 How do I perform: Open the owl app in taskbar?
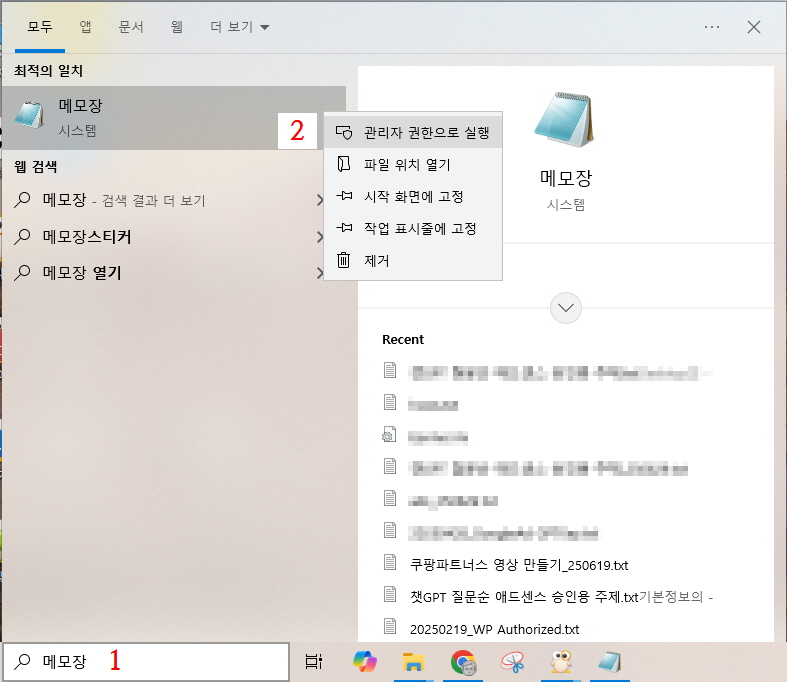pos(561,661)
